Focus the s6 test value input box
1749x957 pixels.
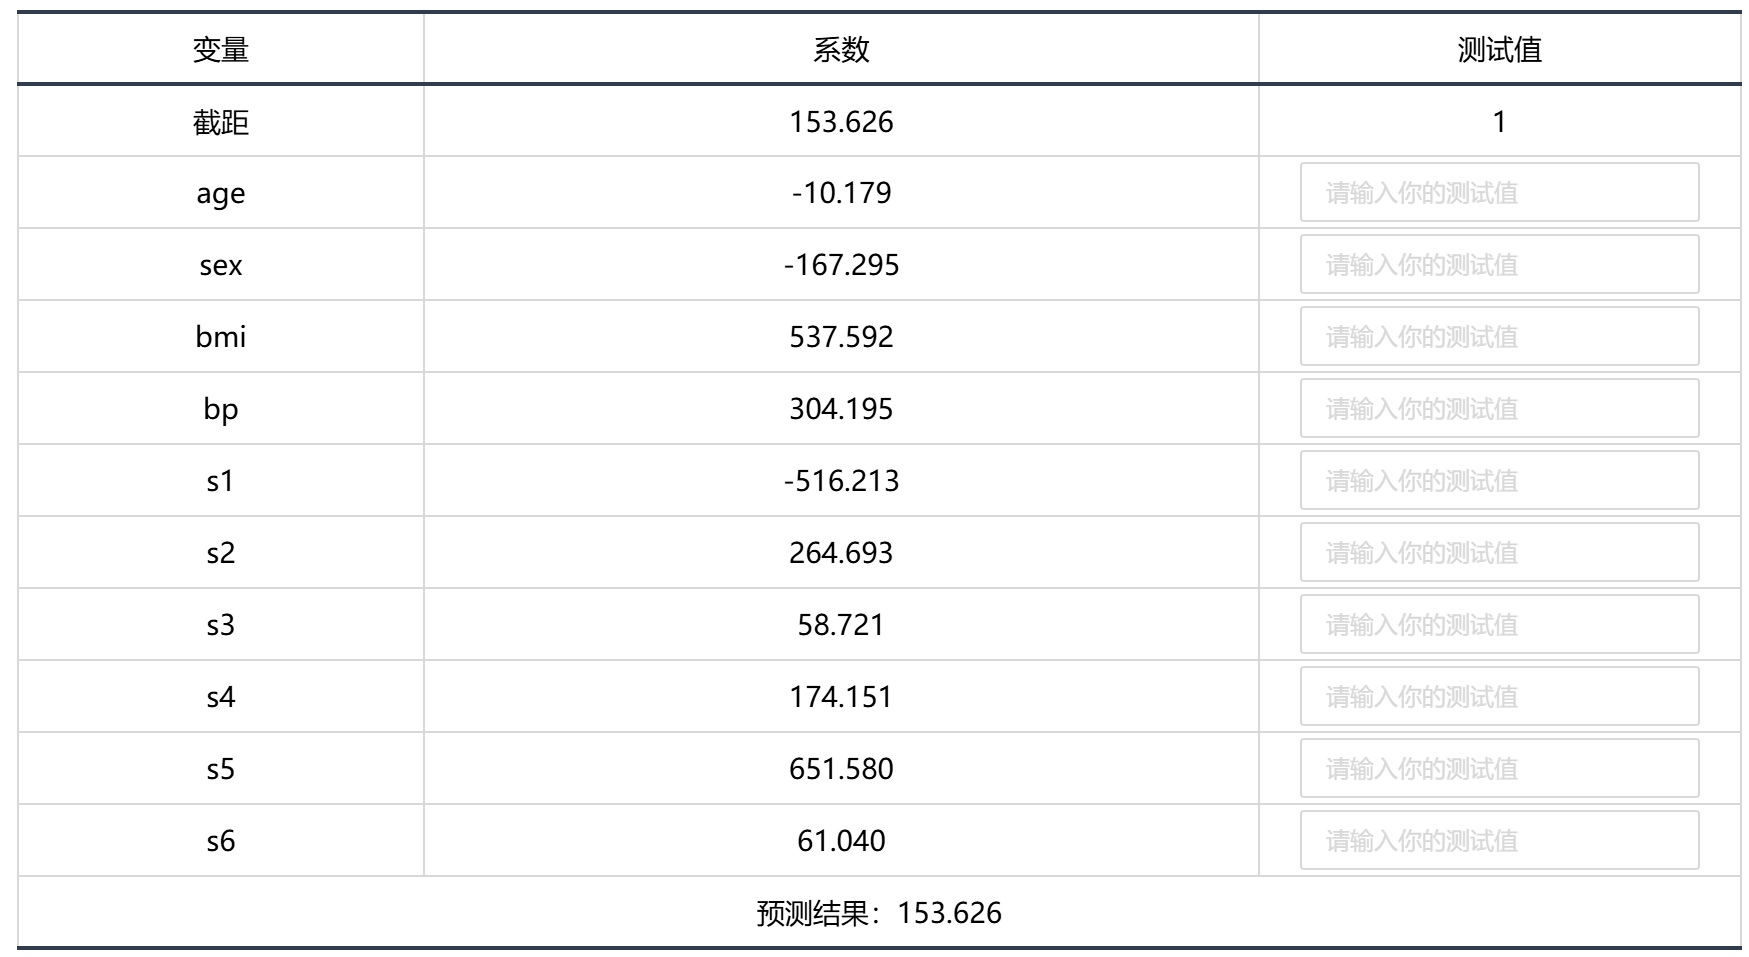click(x=1499, y=840)
